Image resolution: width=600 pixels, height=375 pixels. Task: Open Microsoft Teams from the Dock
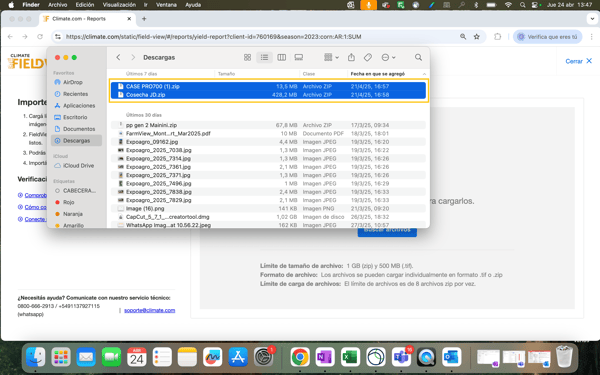(401, 357)
